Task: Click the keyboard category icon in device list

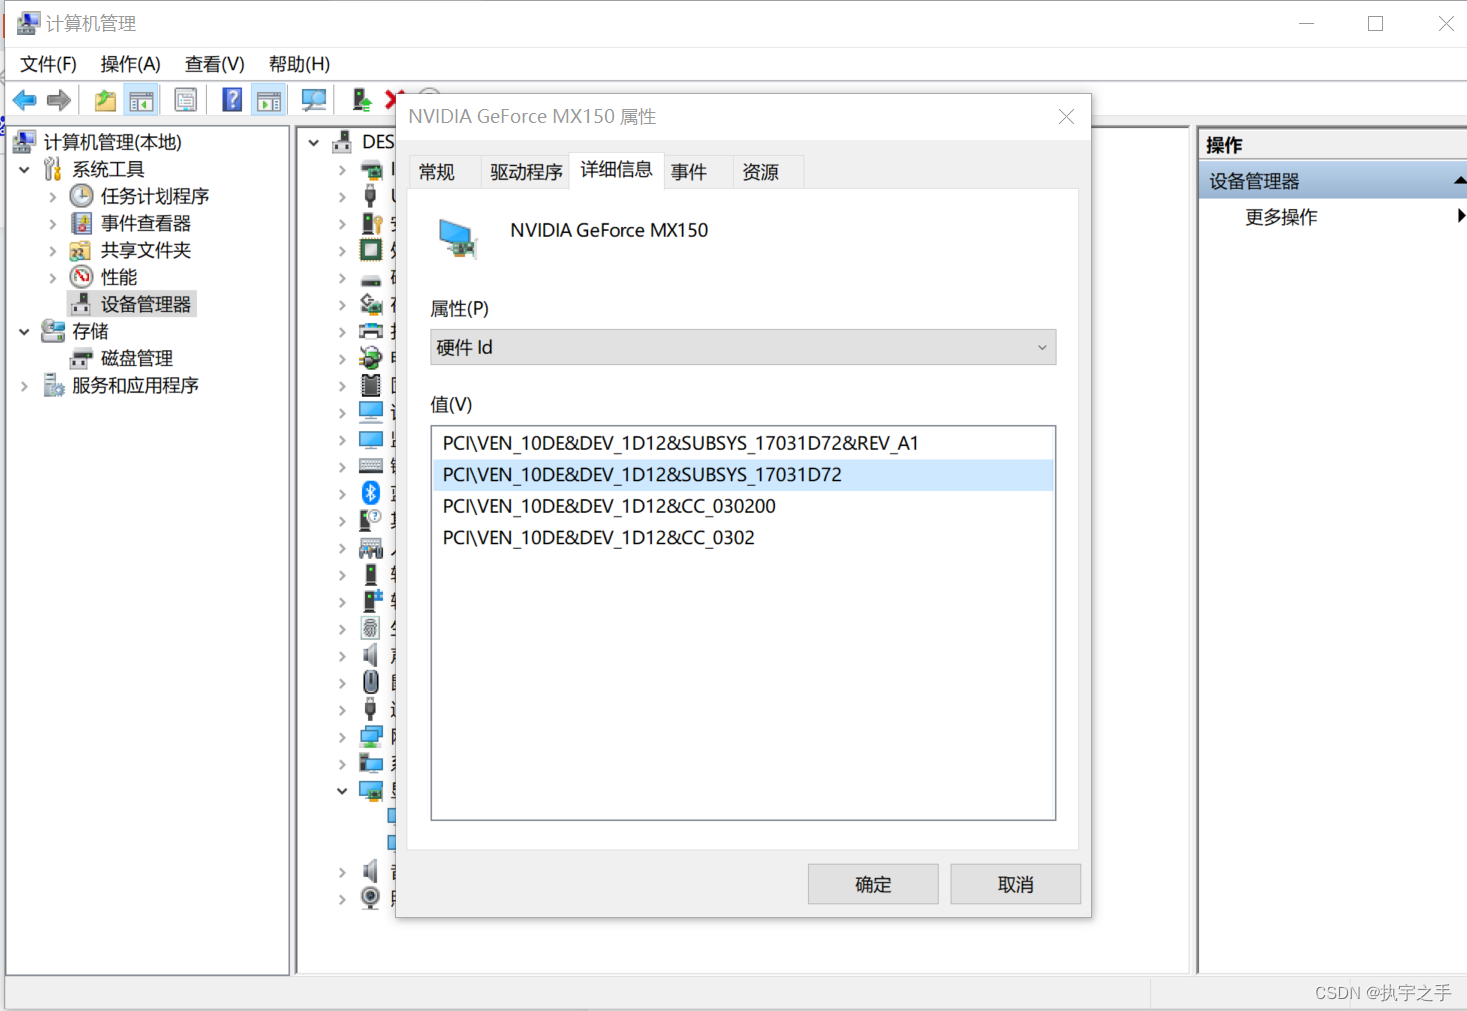Action: [x=371, y=466]
